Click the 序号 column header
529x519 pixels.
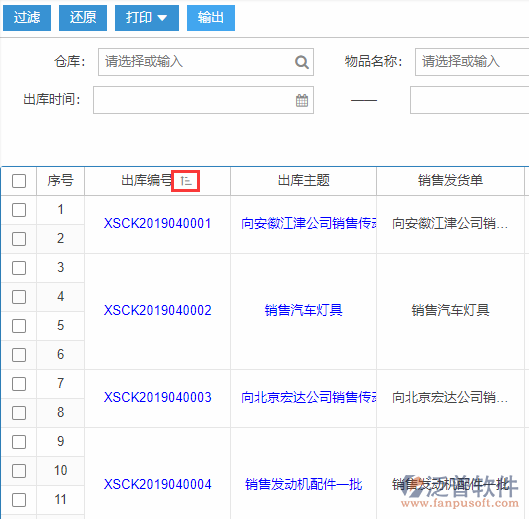click(x=60, y=181)
